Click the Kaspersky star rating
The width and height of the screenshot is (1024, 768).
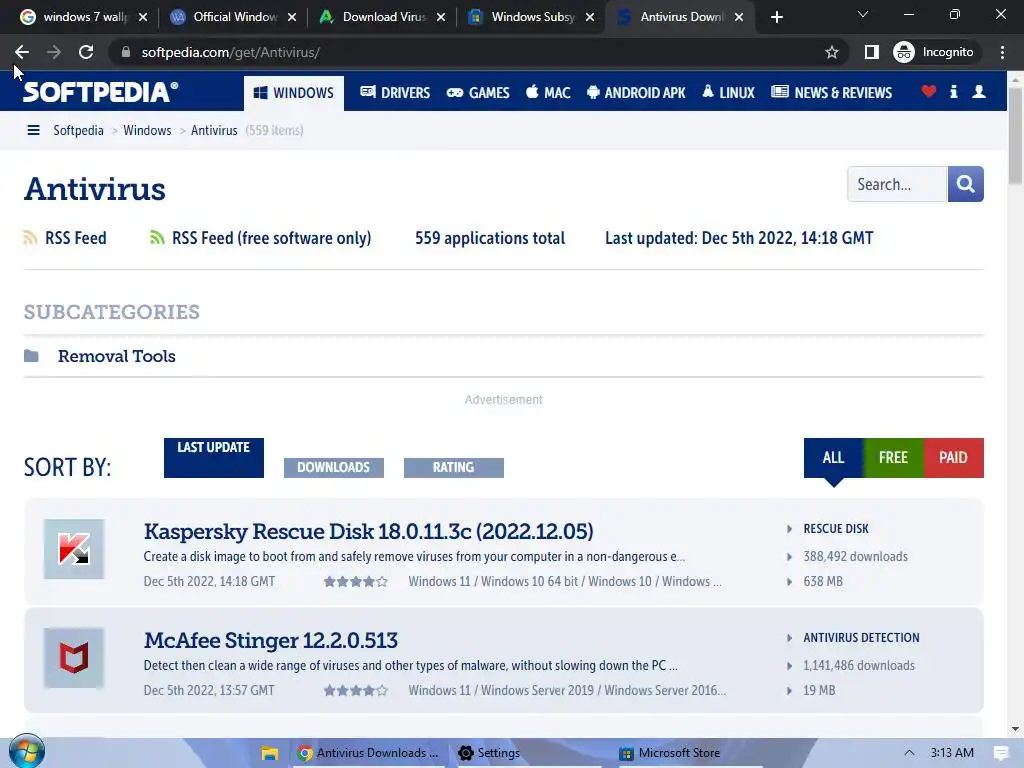(356, 581)
